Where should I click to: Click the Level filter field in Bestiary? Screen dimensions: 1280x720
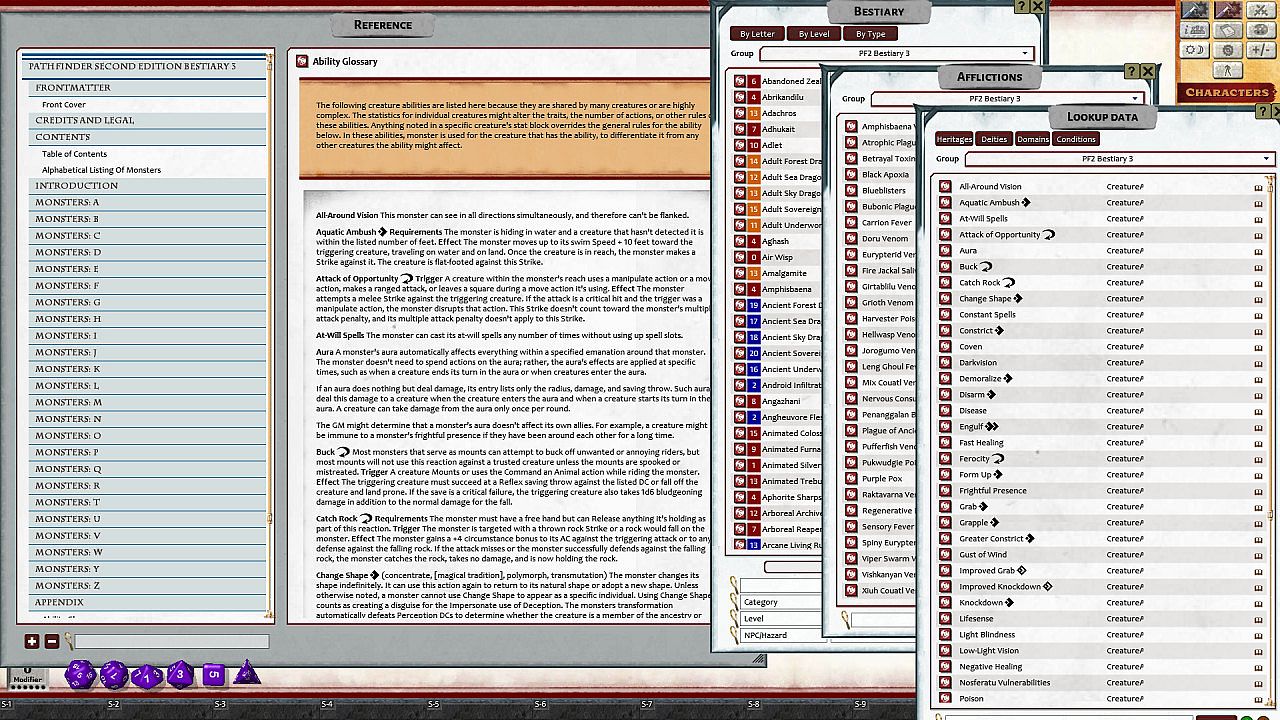click(780, 619)
